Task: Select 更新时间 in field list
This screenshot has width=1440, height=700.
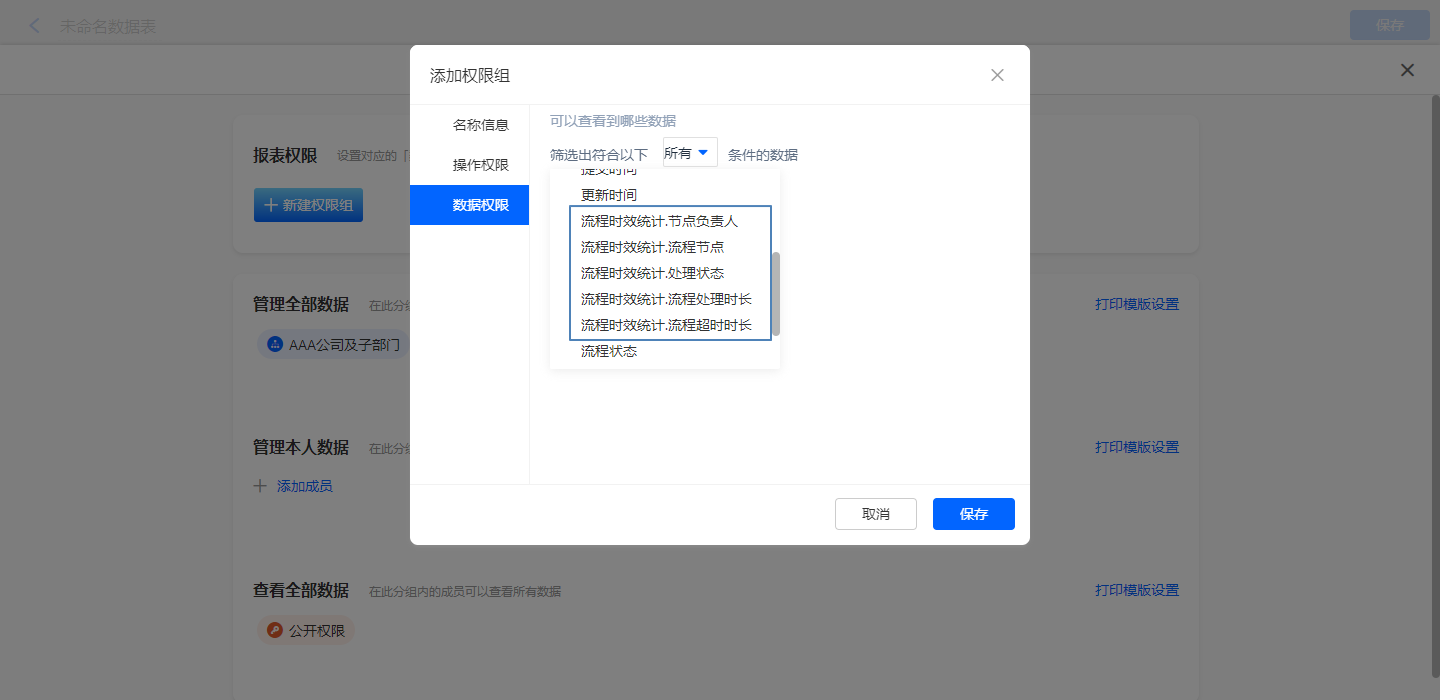Action: (x=609, y=195)
